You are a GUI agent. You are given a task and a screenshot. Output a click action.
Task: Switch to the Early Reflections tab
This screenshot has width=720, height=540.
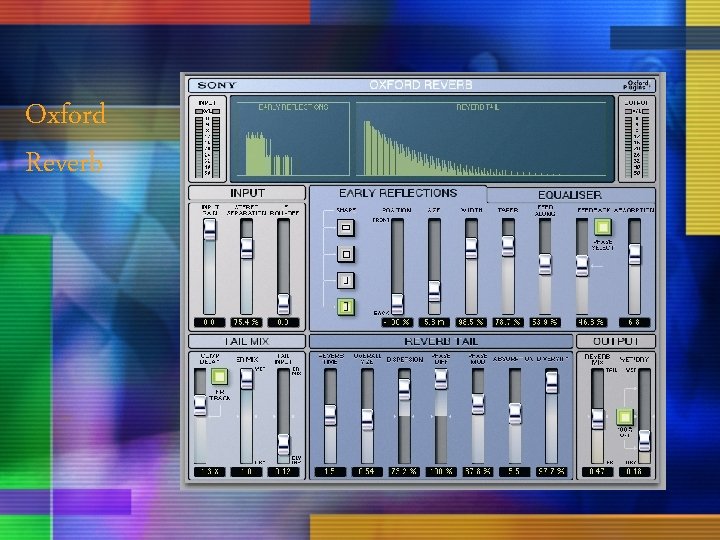tap(398, 193)
